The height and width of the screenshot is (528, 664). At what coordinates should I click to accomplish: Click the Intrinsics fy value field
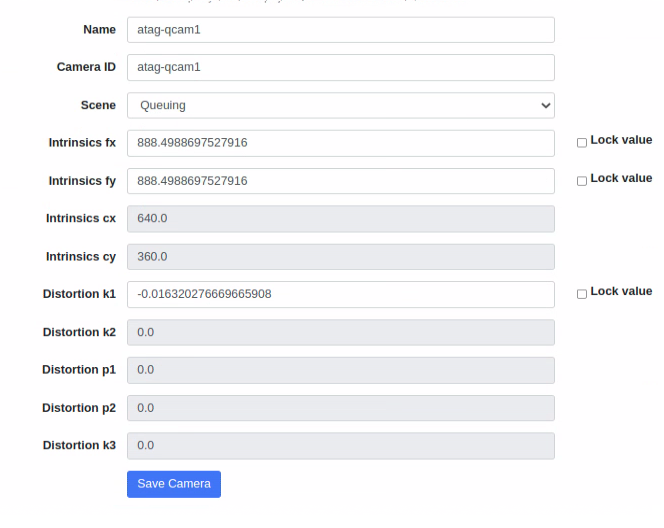coord(340,181)
